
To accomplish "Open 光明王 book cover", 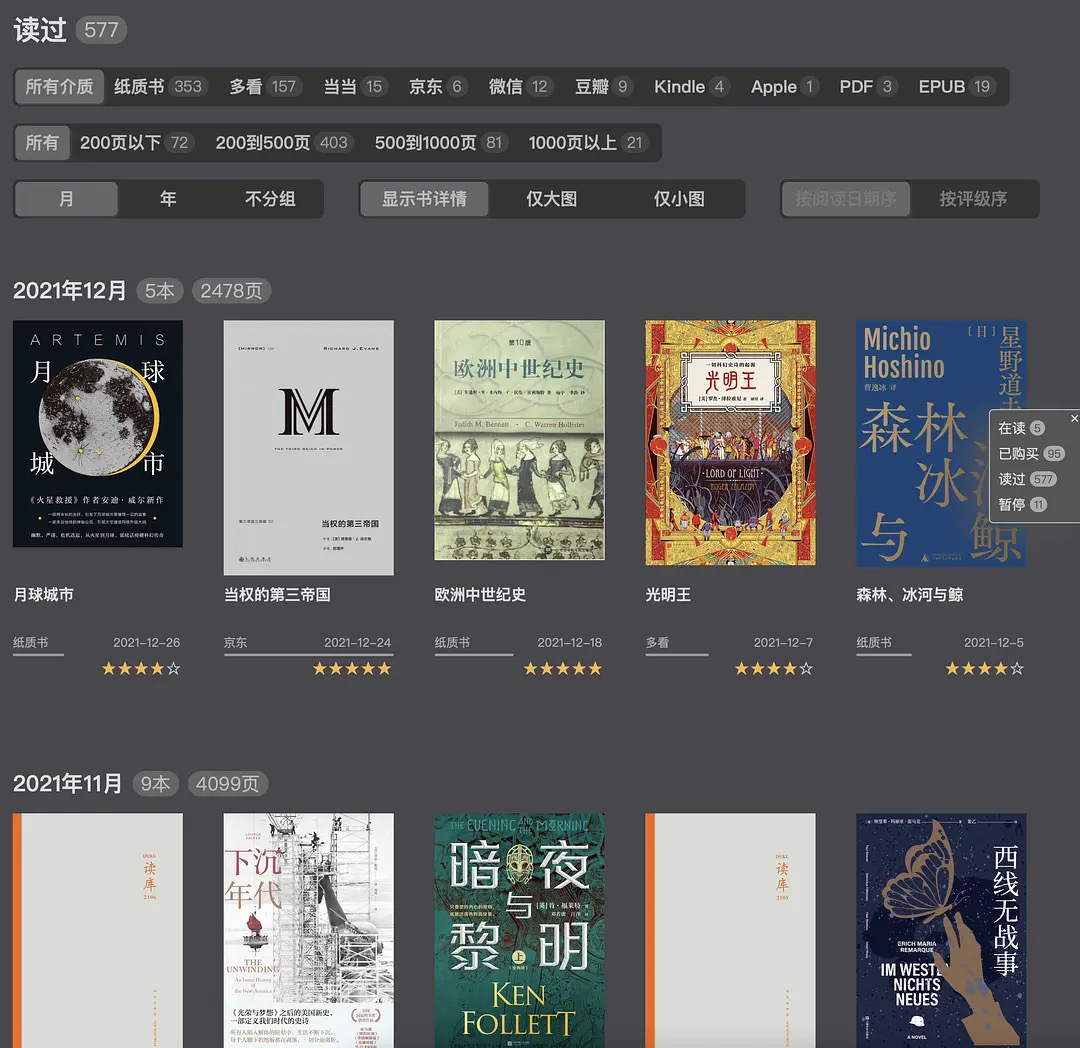I will [x=730, y=443].
